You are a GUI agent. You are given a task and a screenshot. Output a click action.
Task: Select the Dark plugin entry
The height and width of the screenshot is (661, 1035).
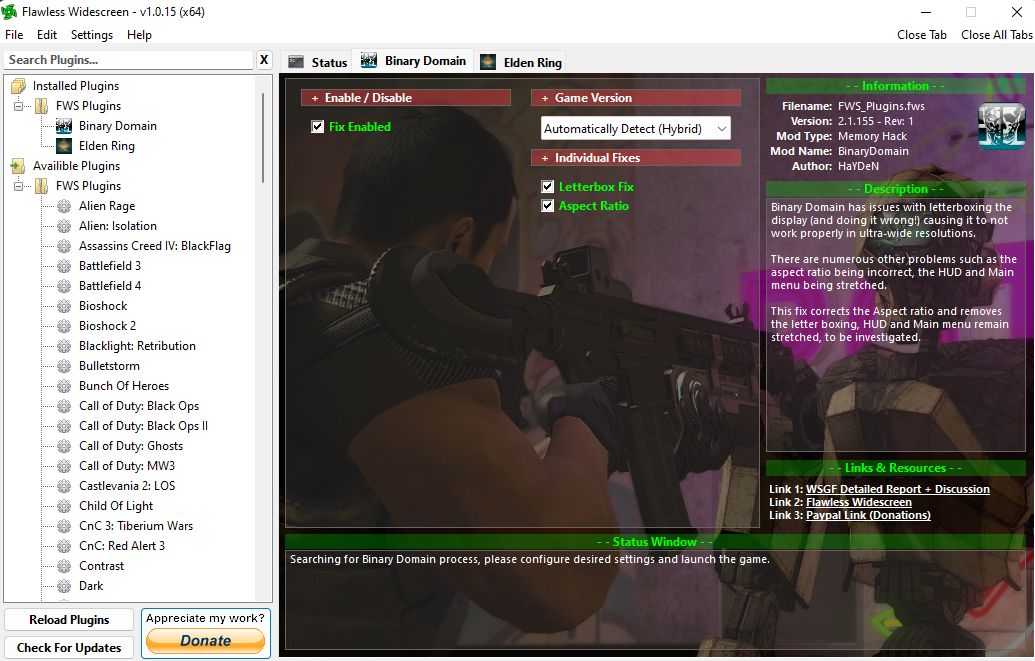[x=91, y=586]
